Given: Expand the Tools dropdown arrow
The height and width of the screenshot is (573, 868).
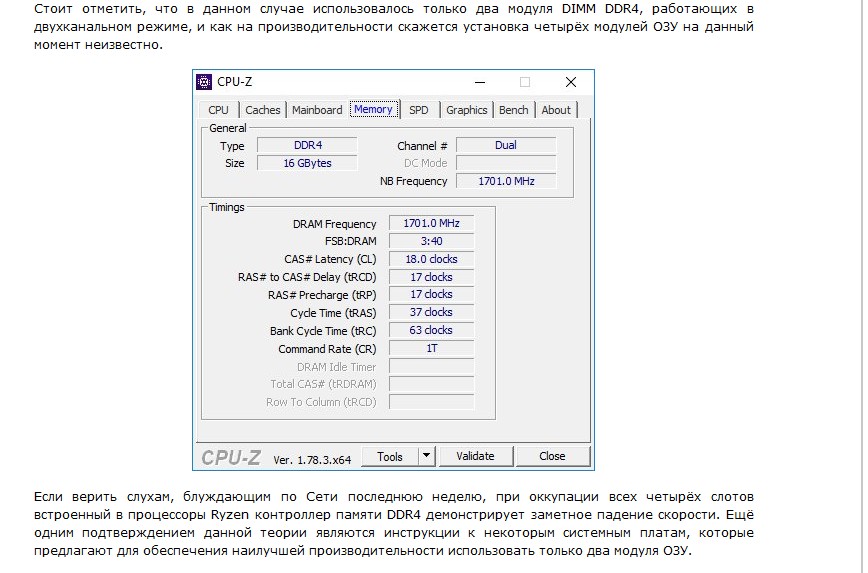Looking at the screenshot, I should coord(425,456).
